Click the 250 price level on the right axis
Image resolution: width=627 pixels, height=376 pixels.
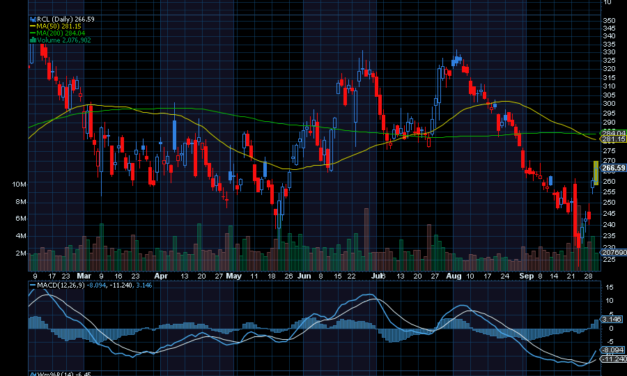point(609,202)
